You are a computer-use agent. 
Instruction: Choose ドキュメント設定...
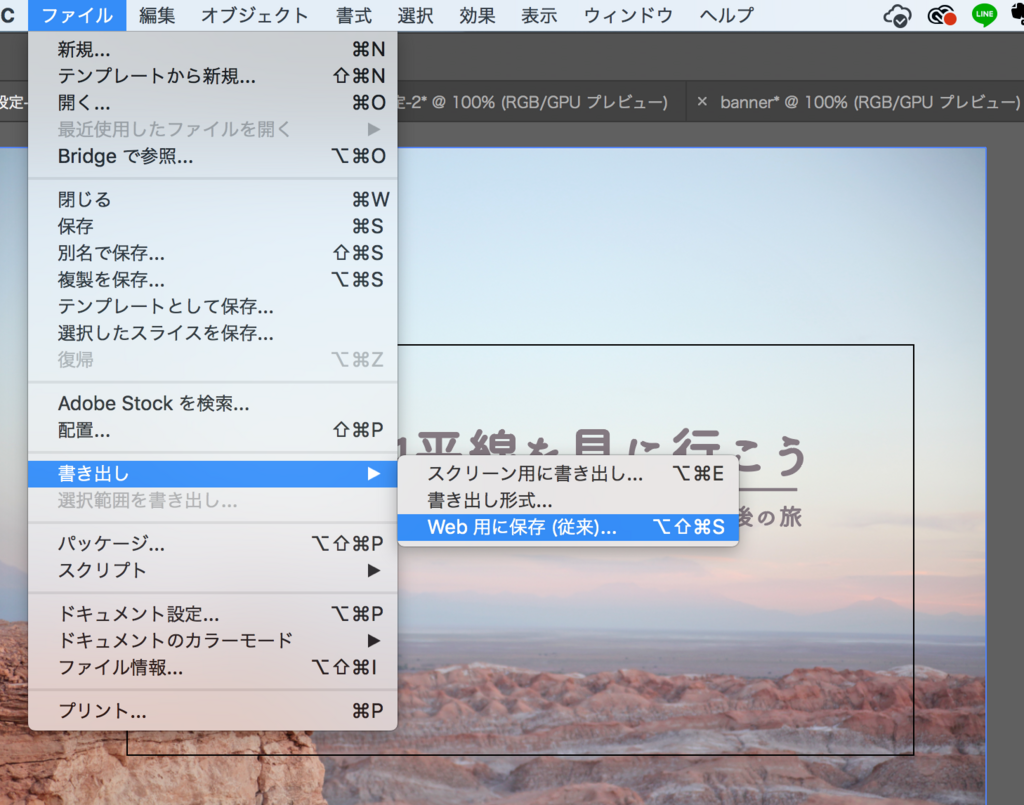pyautogui.click(x=213, y=614)
